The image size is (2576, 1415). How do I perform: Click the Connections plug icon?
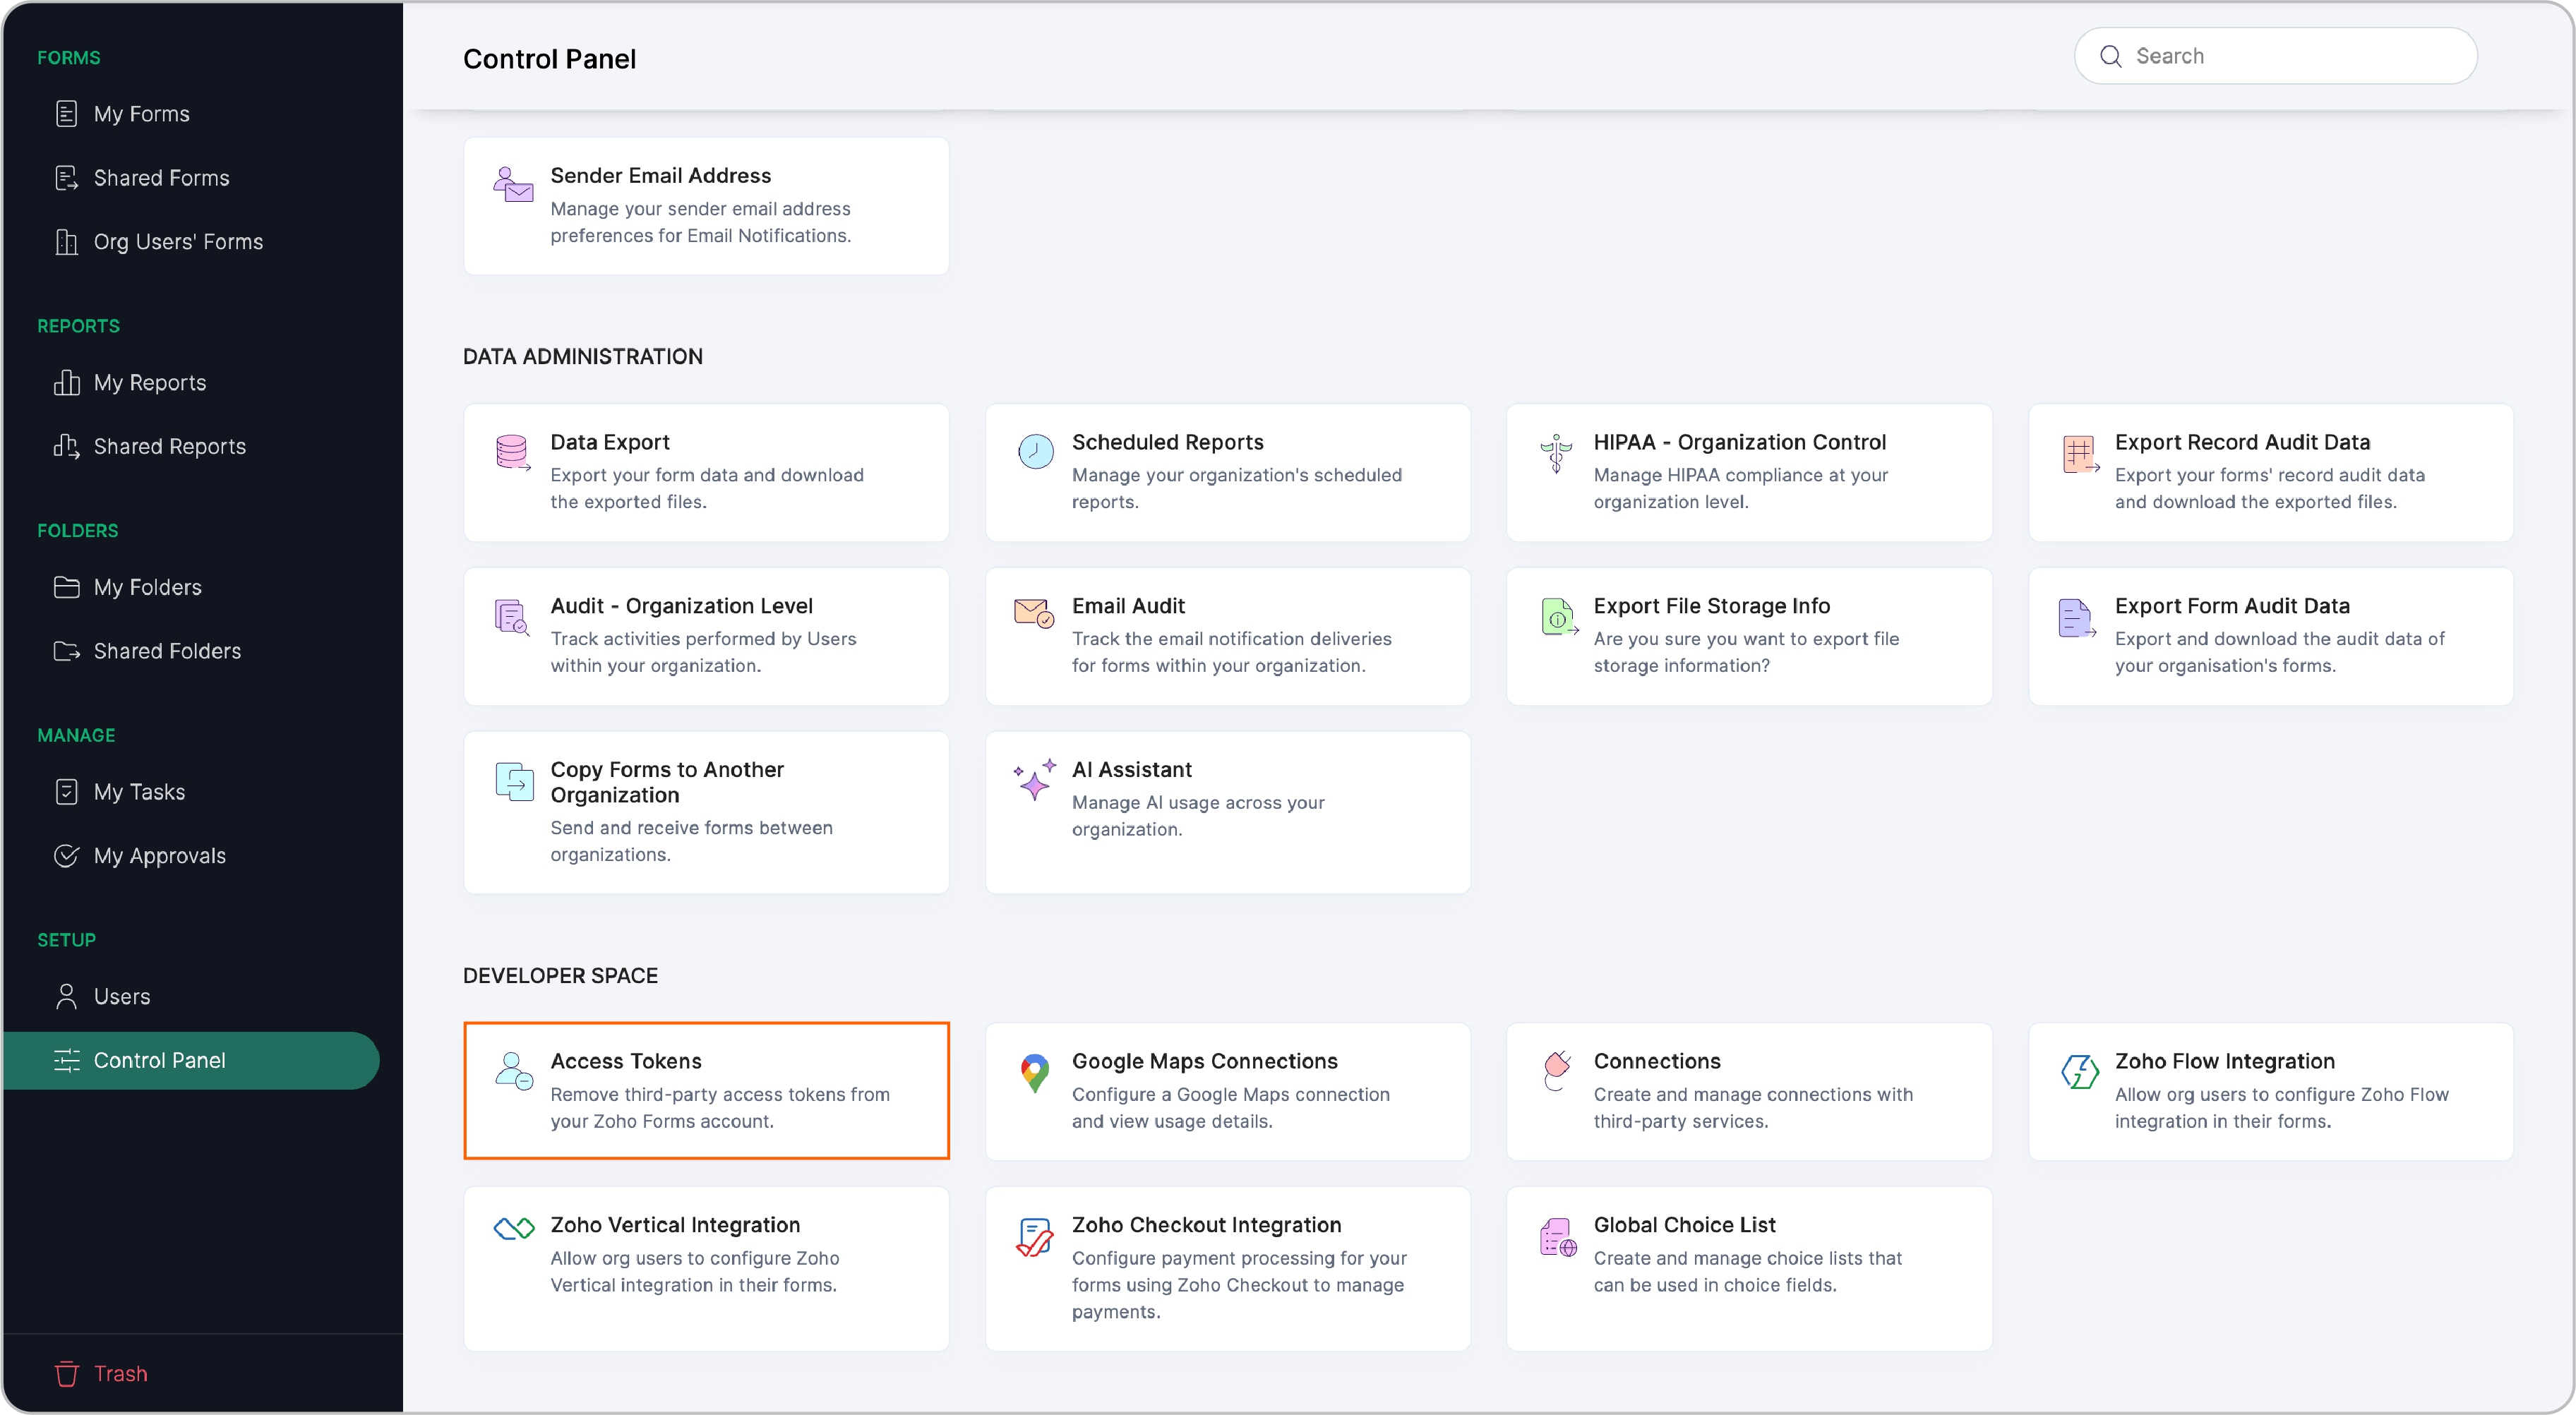[1556, 1071]
